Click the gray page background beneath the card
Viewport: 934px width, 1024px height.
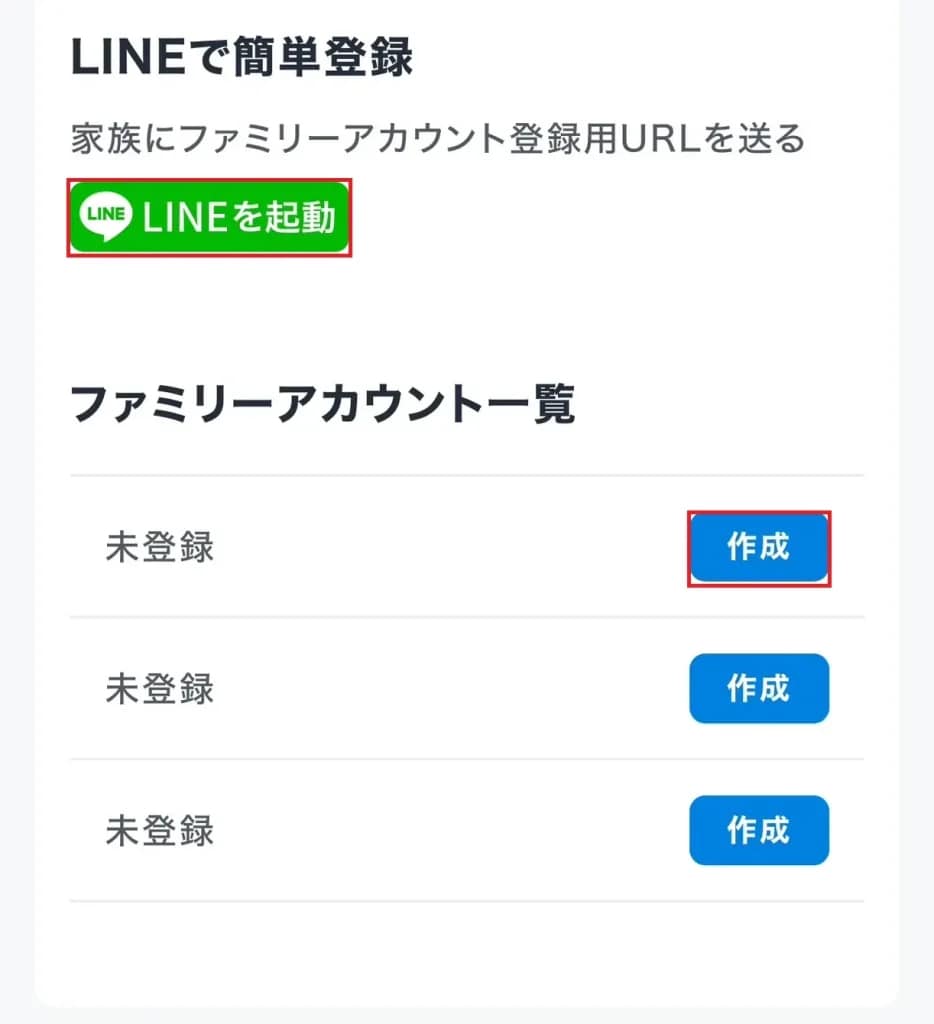point(466,1018)
